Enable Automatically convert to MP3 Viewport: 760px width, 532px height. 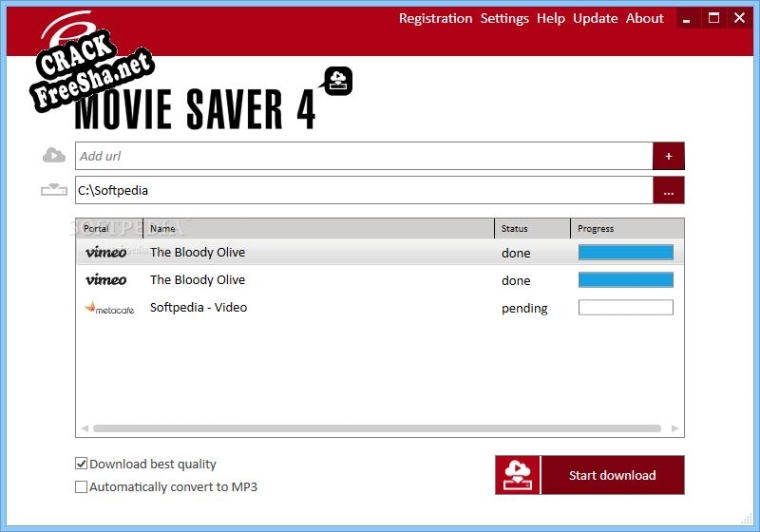[x=81, y=487]
